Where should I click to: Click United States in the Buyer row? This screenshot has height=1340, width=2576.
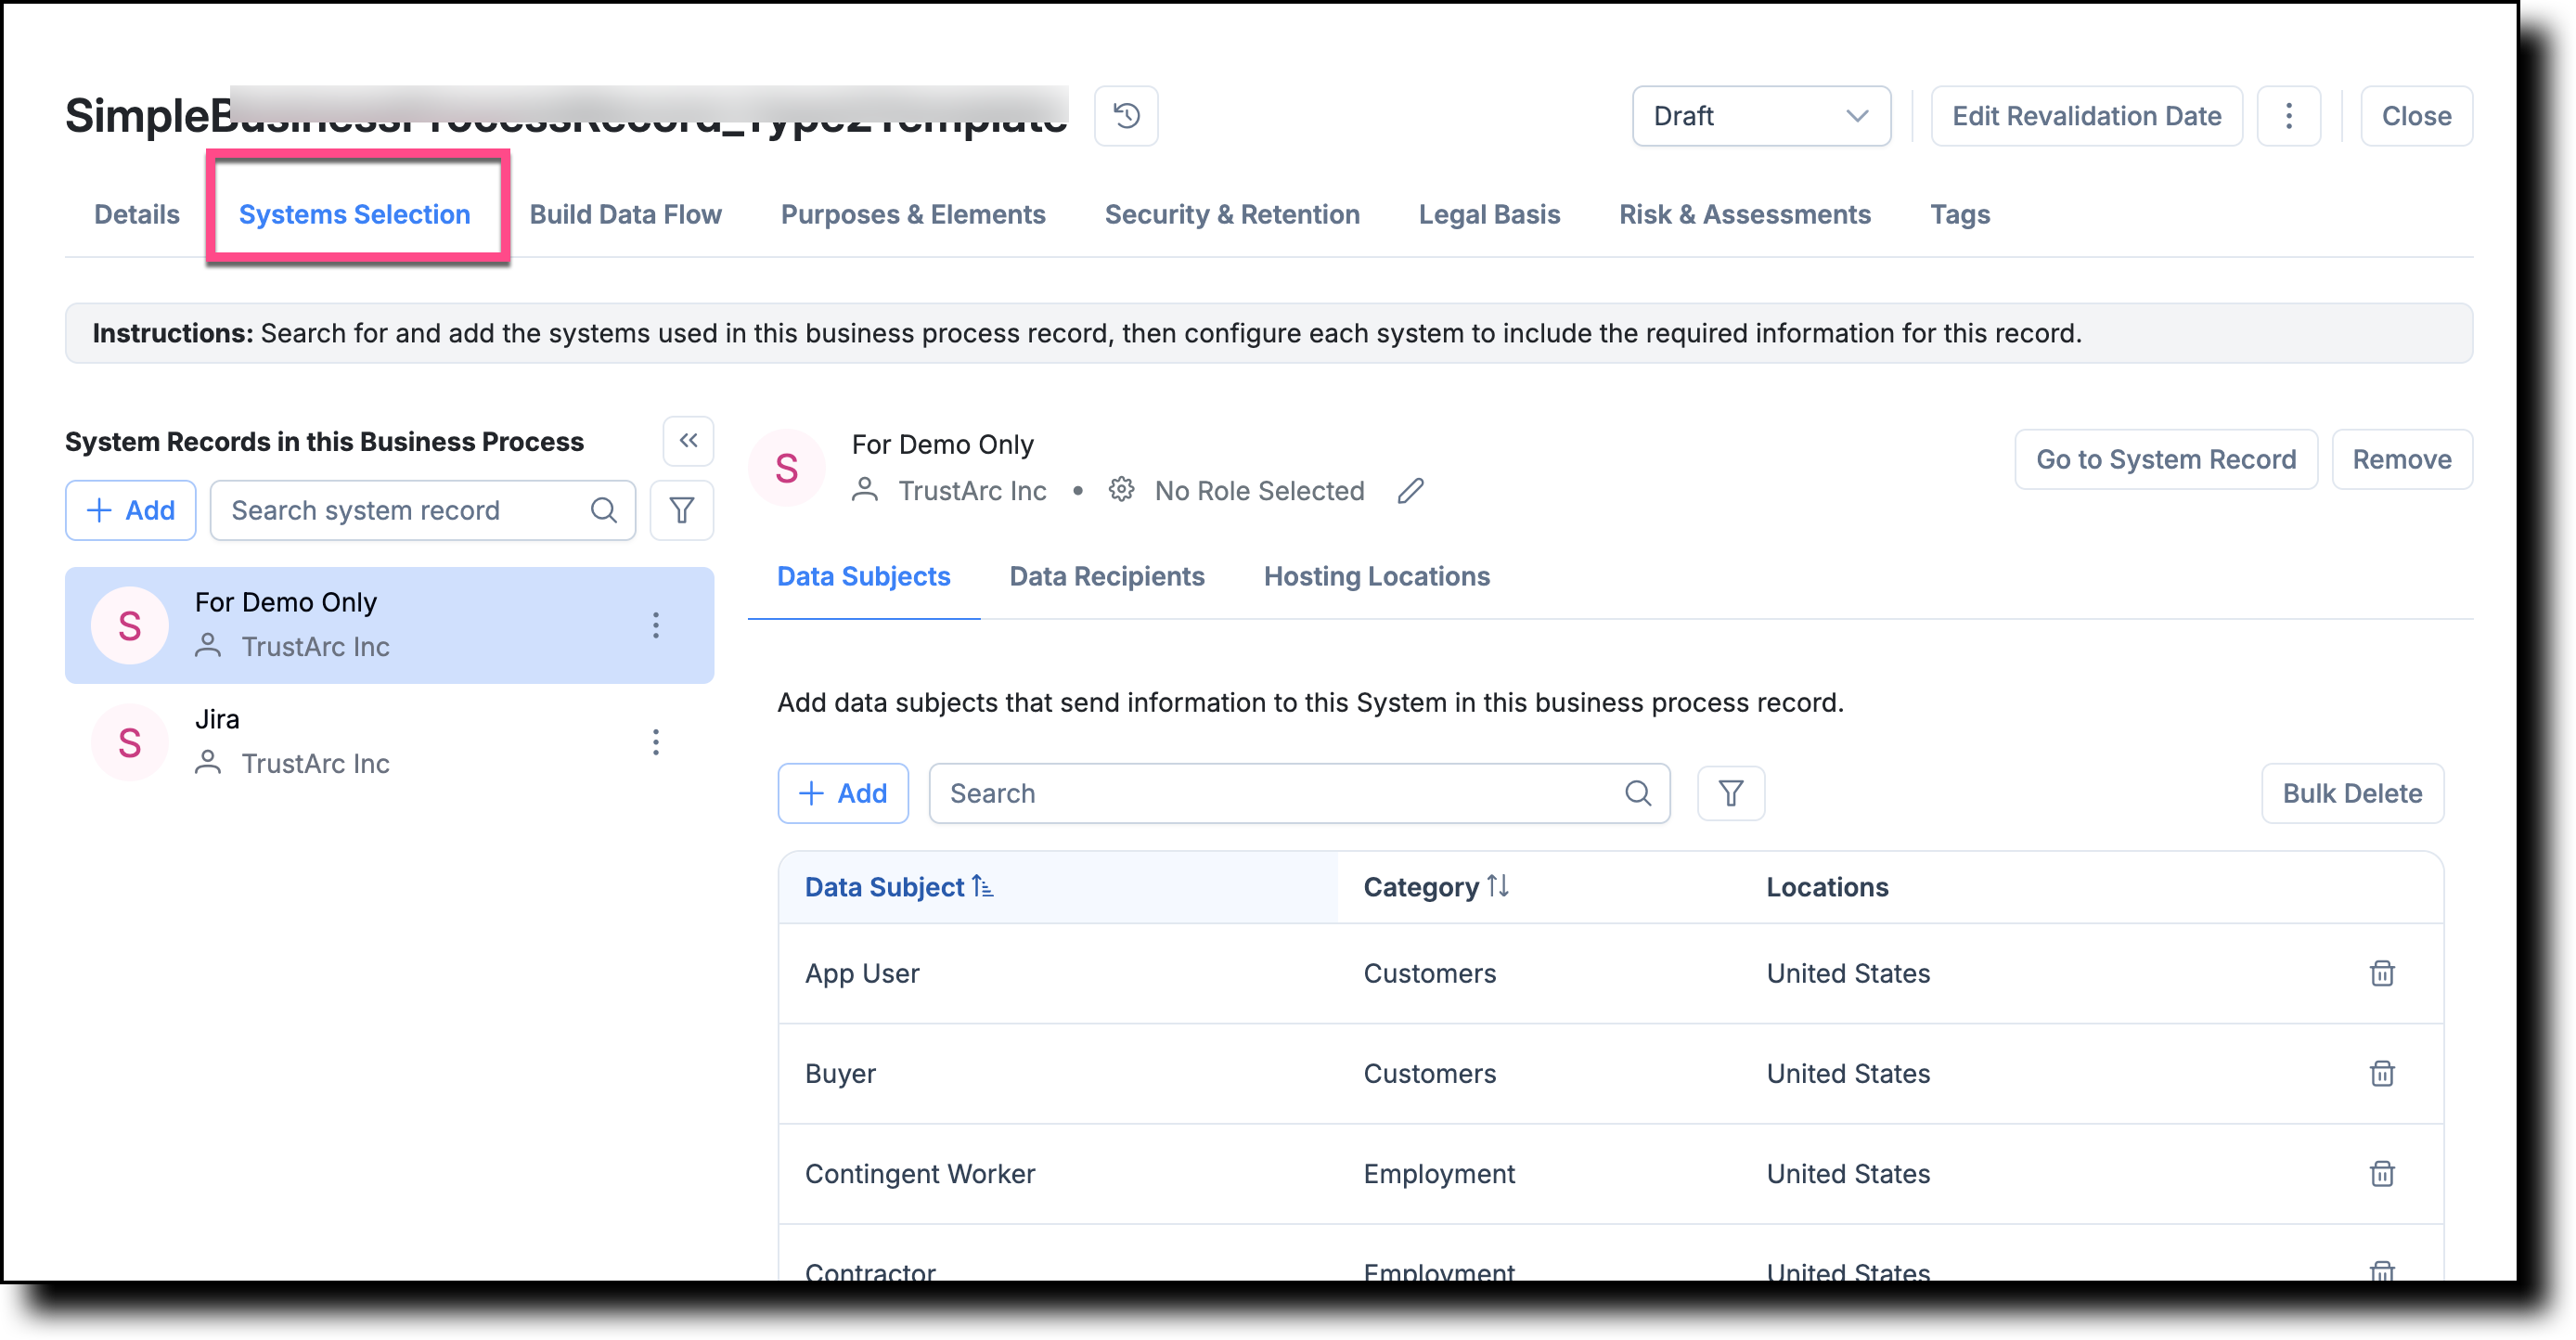[x=1848, y=1074]
